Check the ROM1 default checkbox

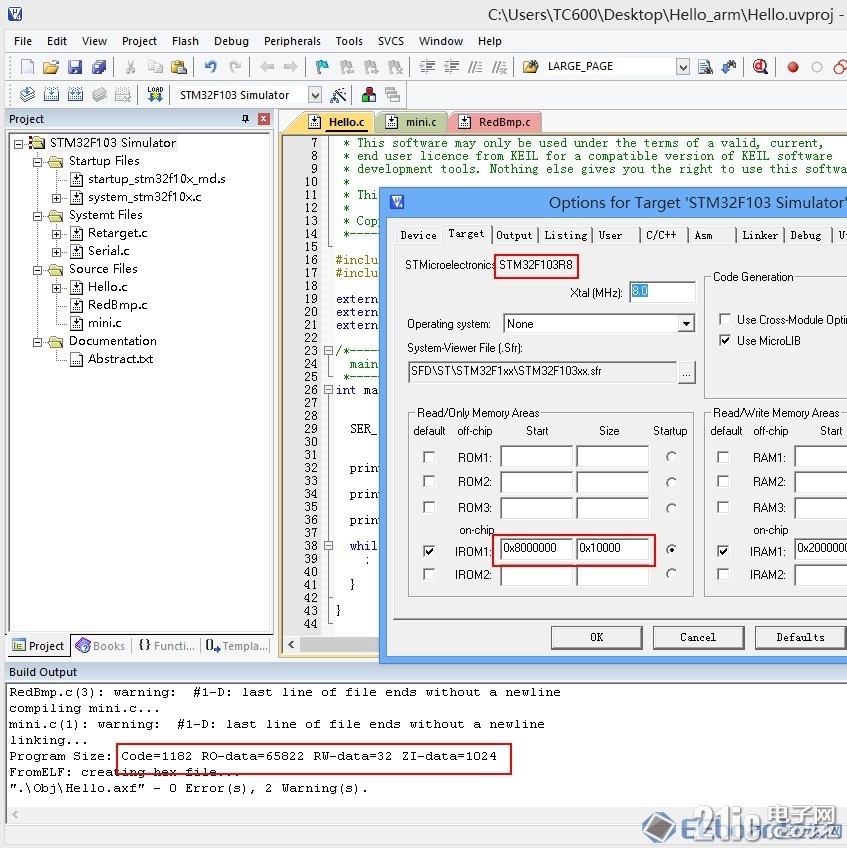point(429,457)
